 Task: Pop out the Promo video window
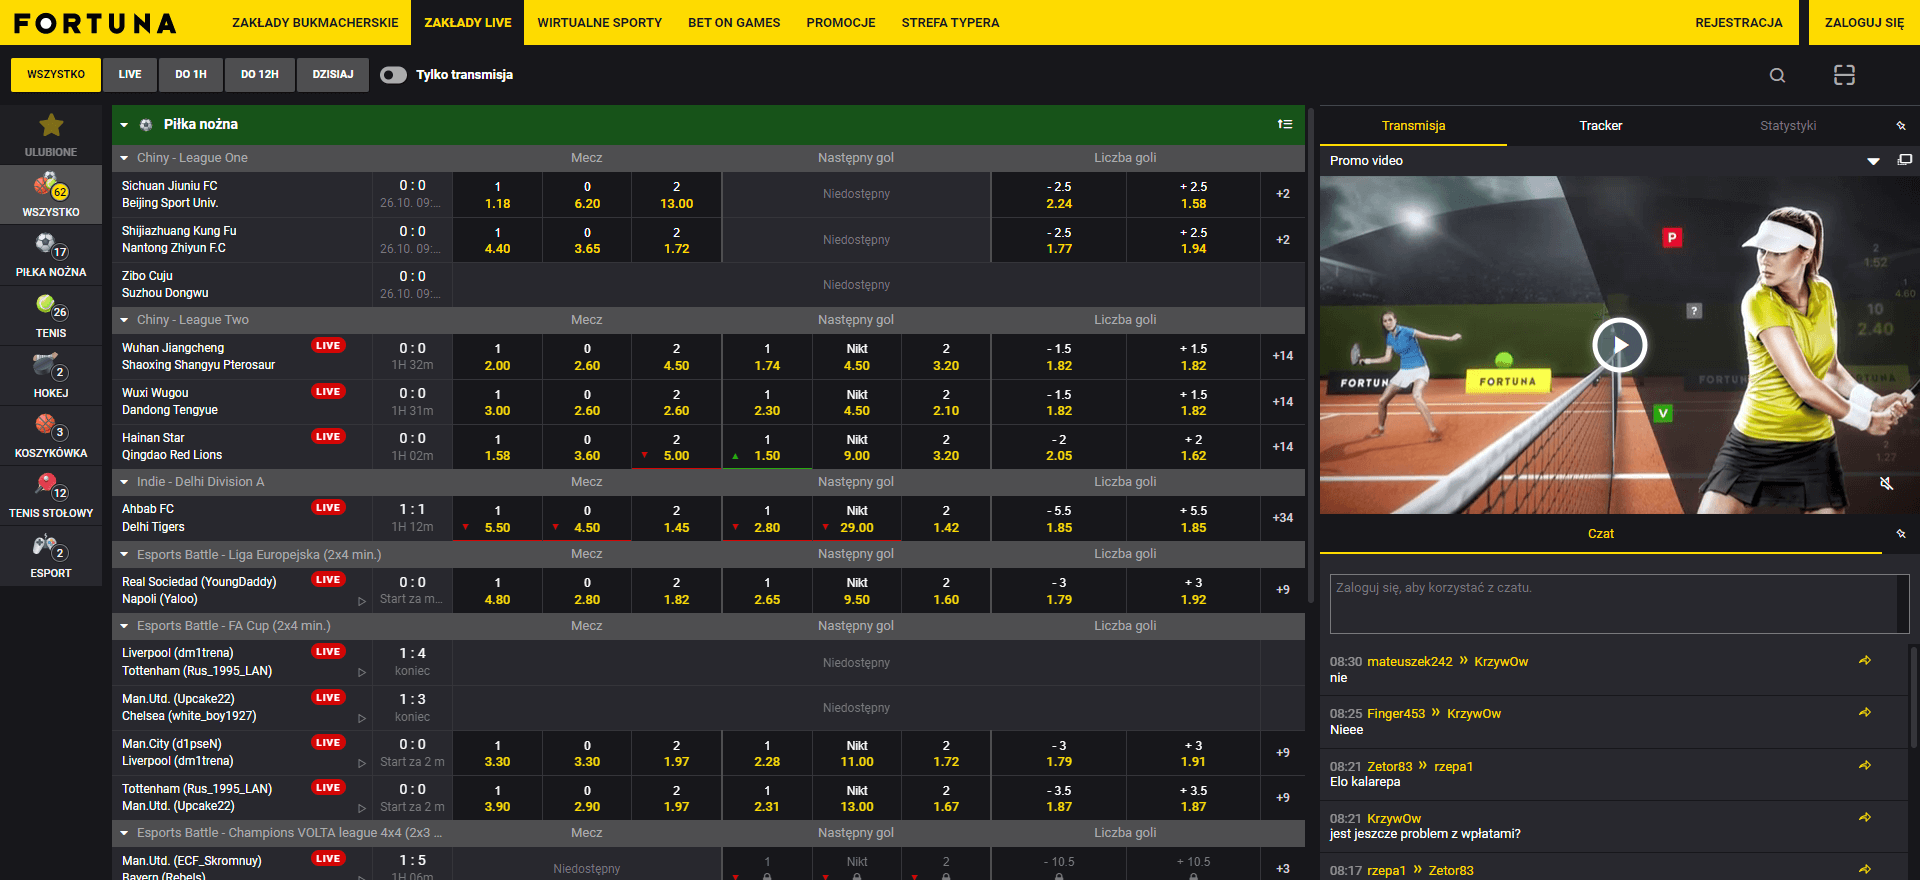[1905, 160]
